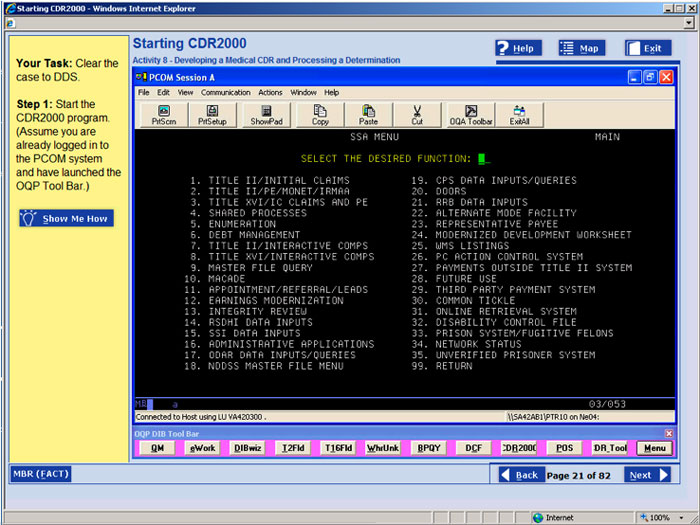Open the Help button at top

coord(517,48)
